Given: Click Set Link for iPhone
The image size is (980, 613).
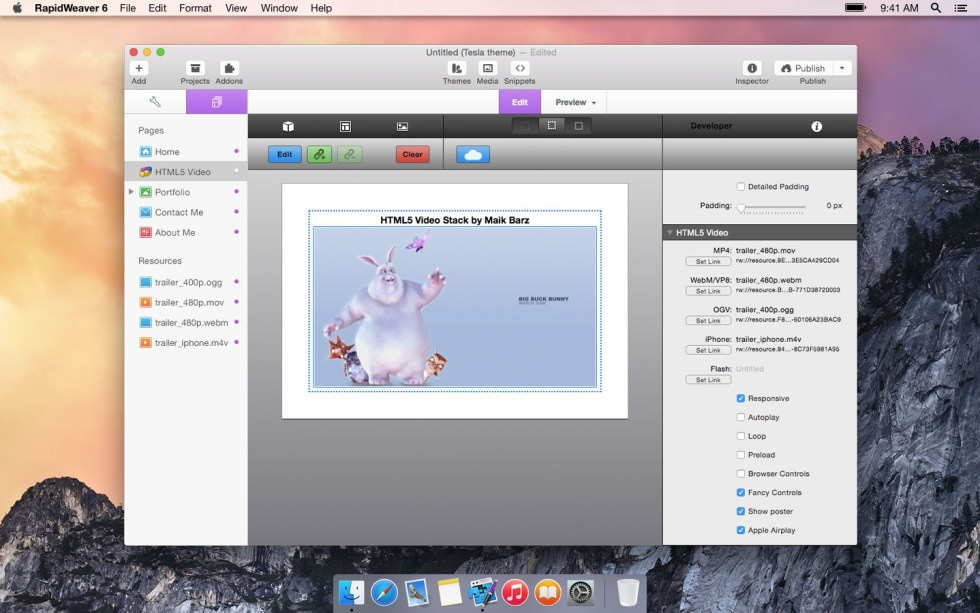Looking at the screenshot, I should pyautogui.click(x=708, y=351).
